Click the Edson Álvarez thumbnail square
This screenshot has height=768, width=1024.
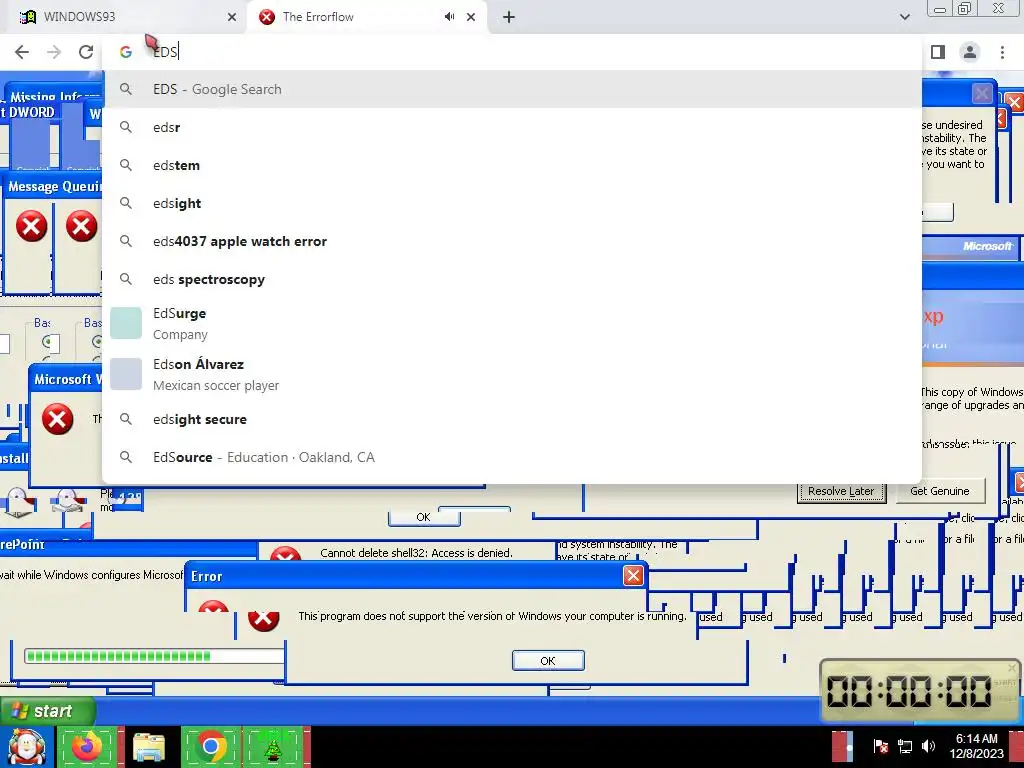click(126, 374)
